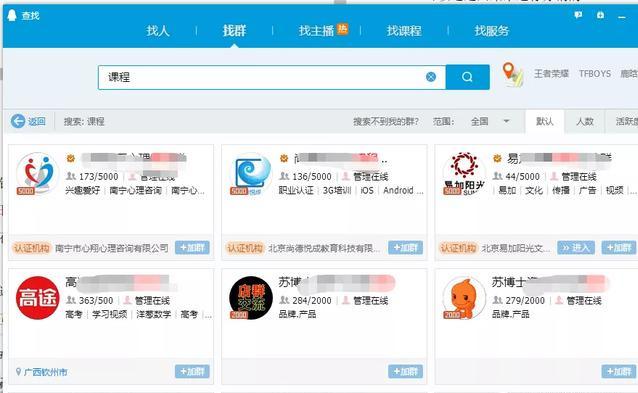Click the 363/500 member count
Image resolution: width=638 pixels, height=393 pixels.
[96, 301]
